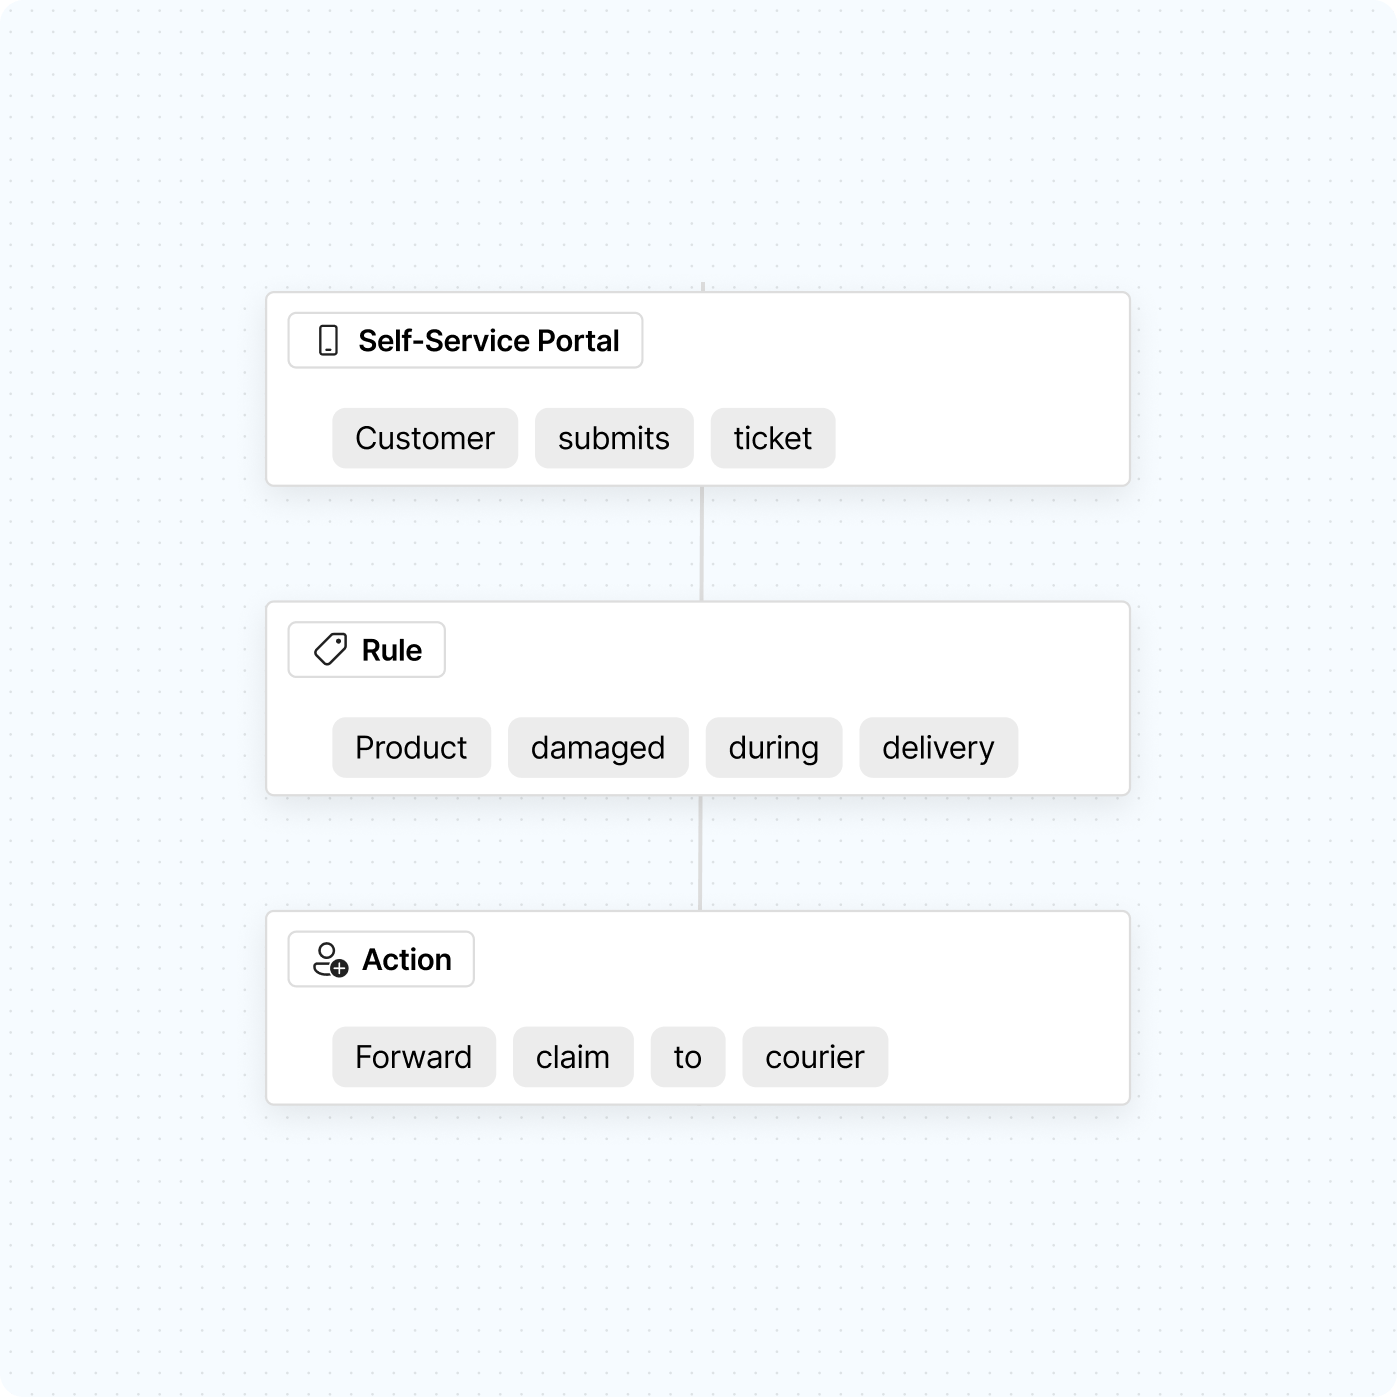Choose the 'during' chip

[773, 748]
